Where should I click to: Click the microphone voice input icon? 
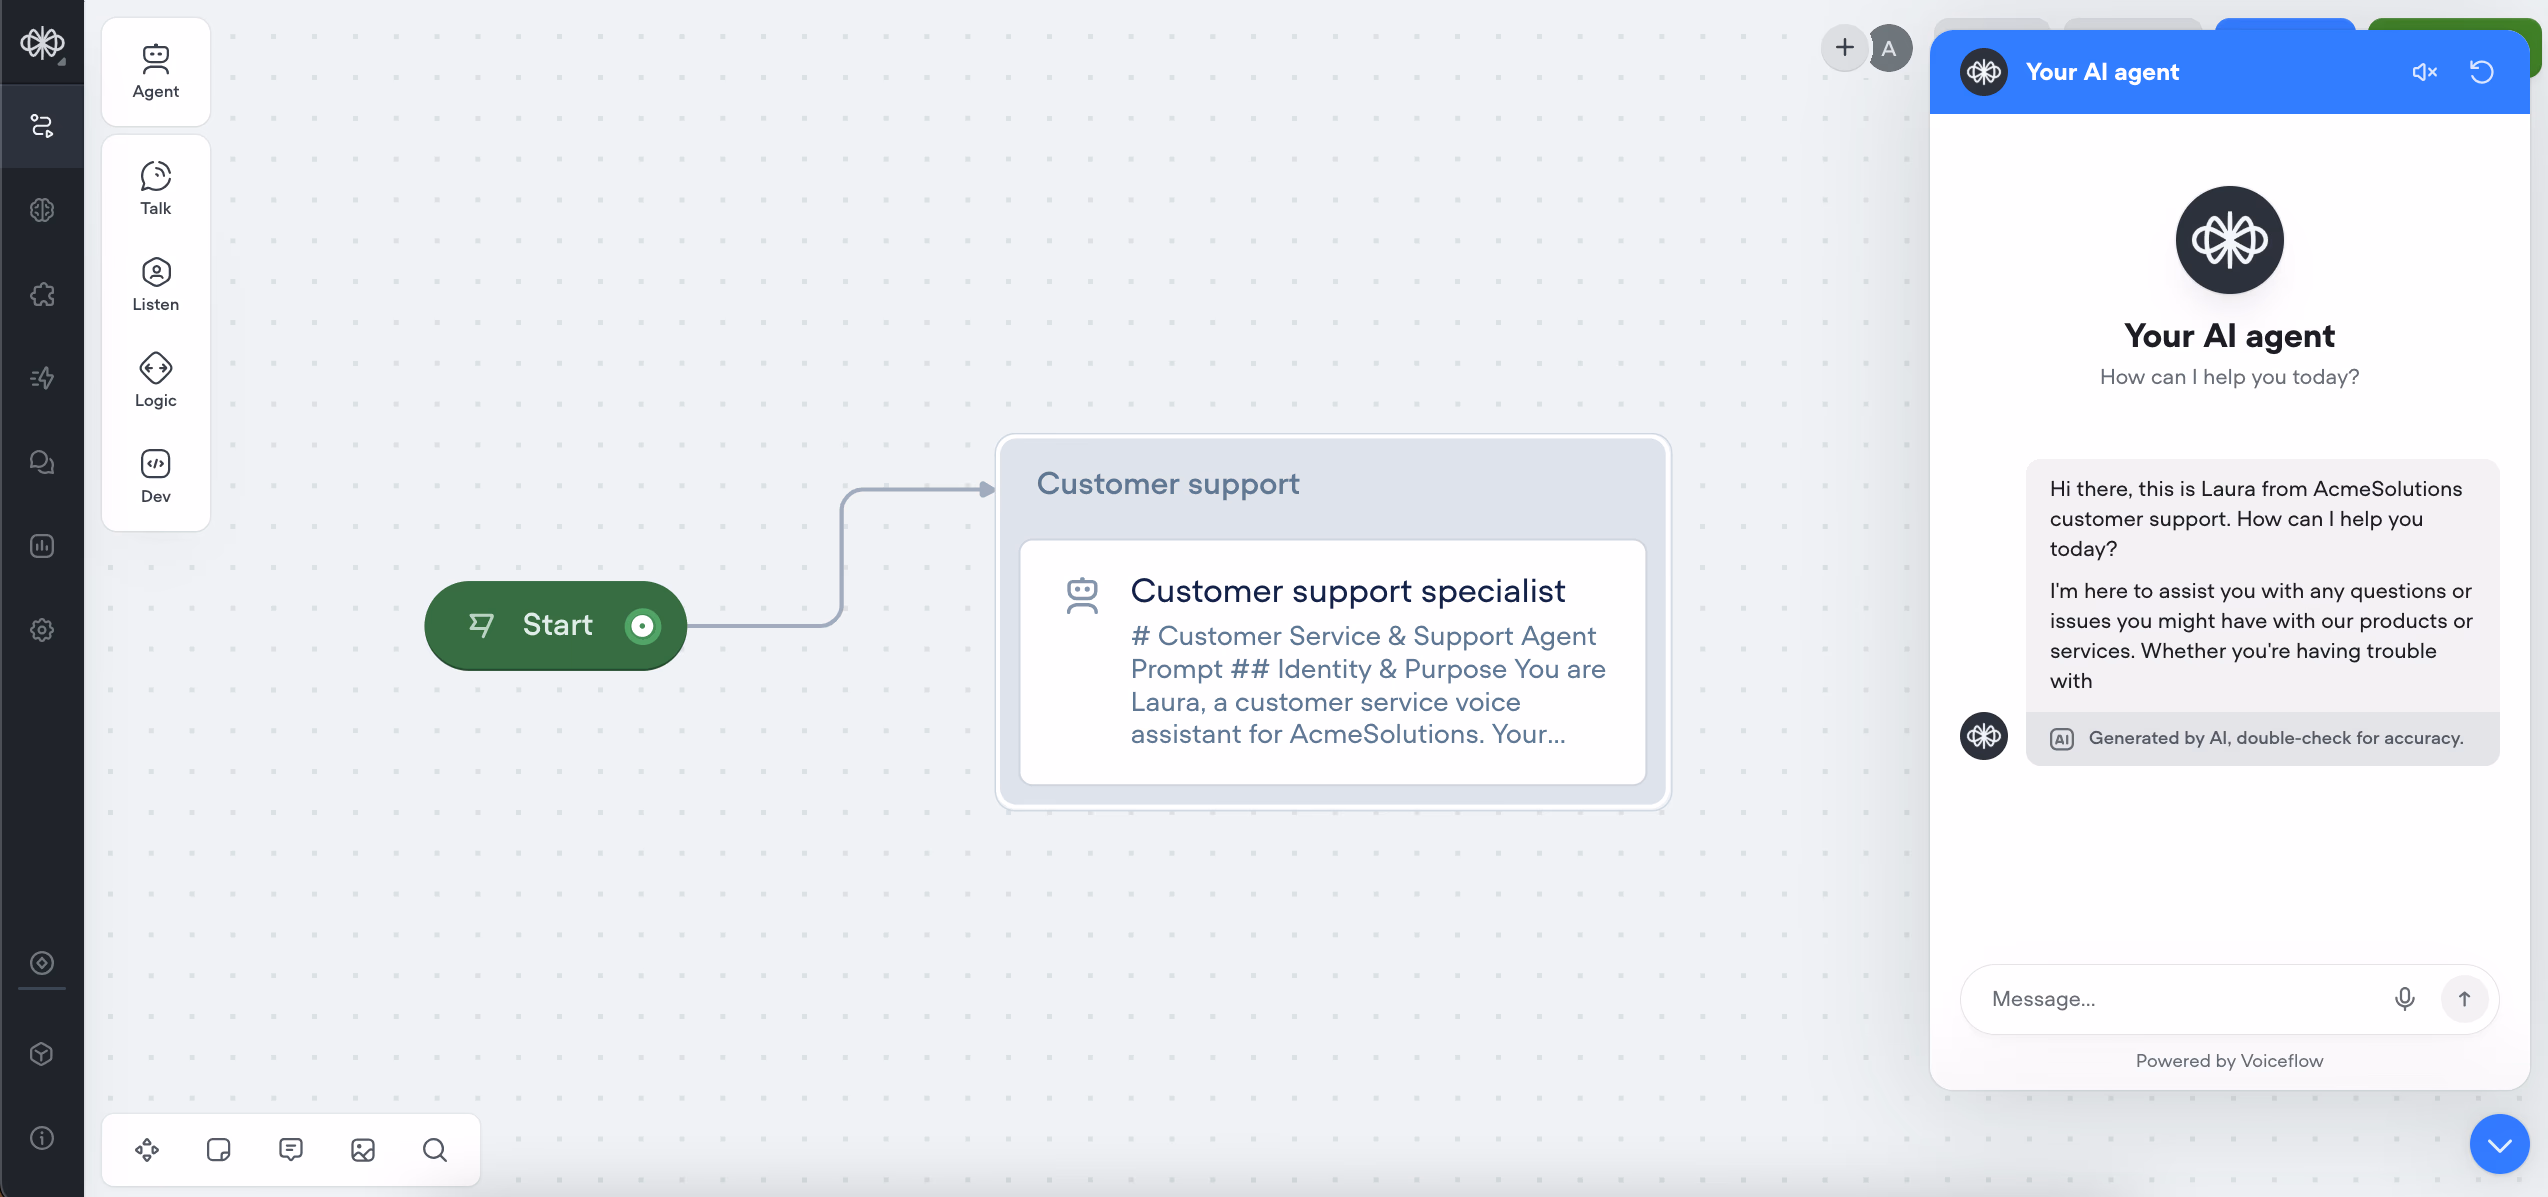point(2404,998)
